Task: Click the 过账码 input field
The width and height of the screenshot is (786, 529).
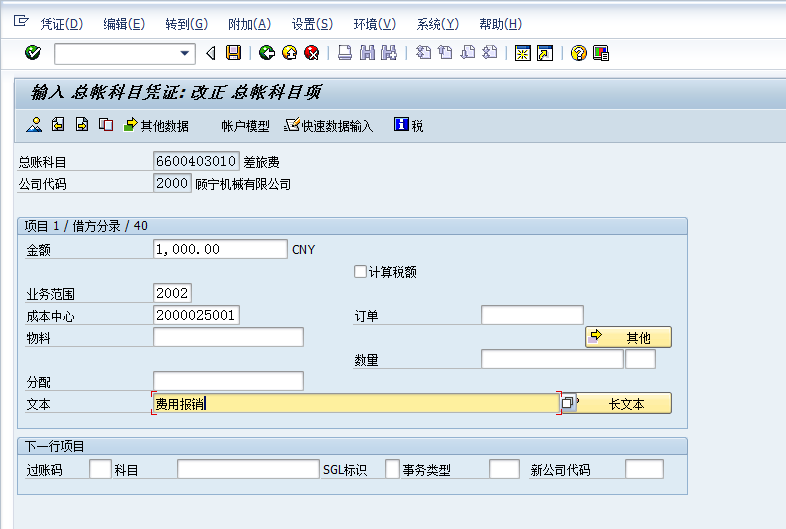Action: click(x=100, y=469)
